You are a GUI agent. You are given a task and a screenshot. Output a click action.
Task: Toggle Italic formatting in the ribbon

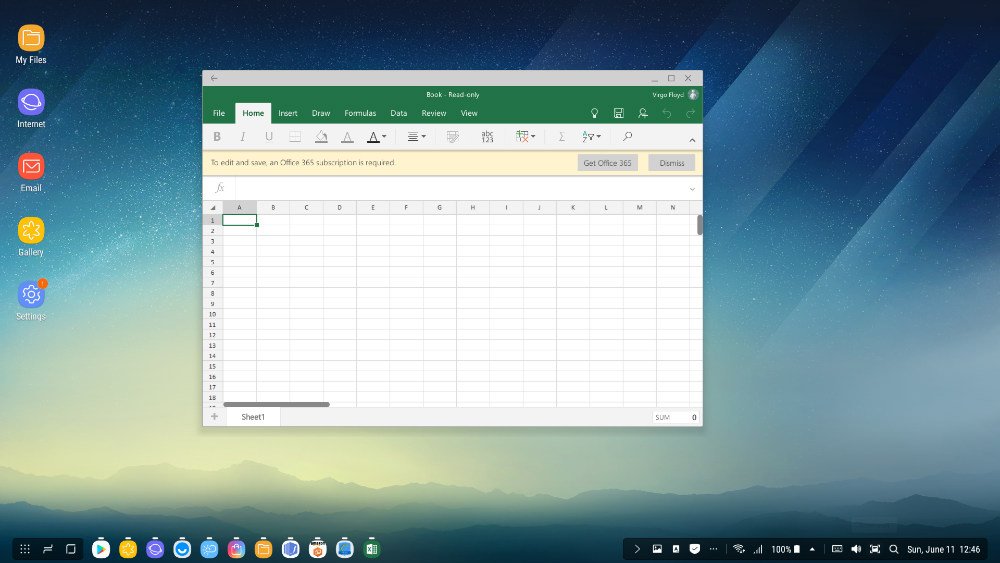pyautogui.click(x=242, y=137)
